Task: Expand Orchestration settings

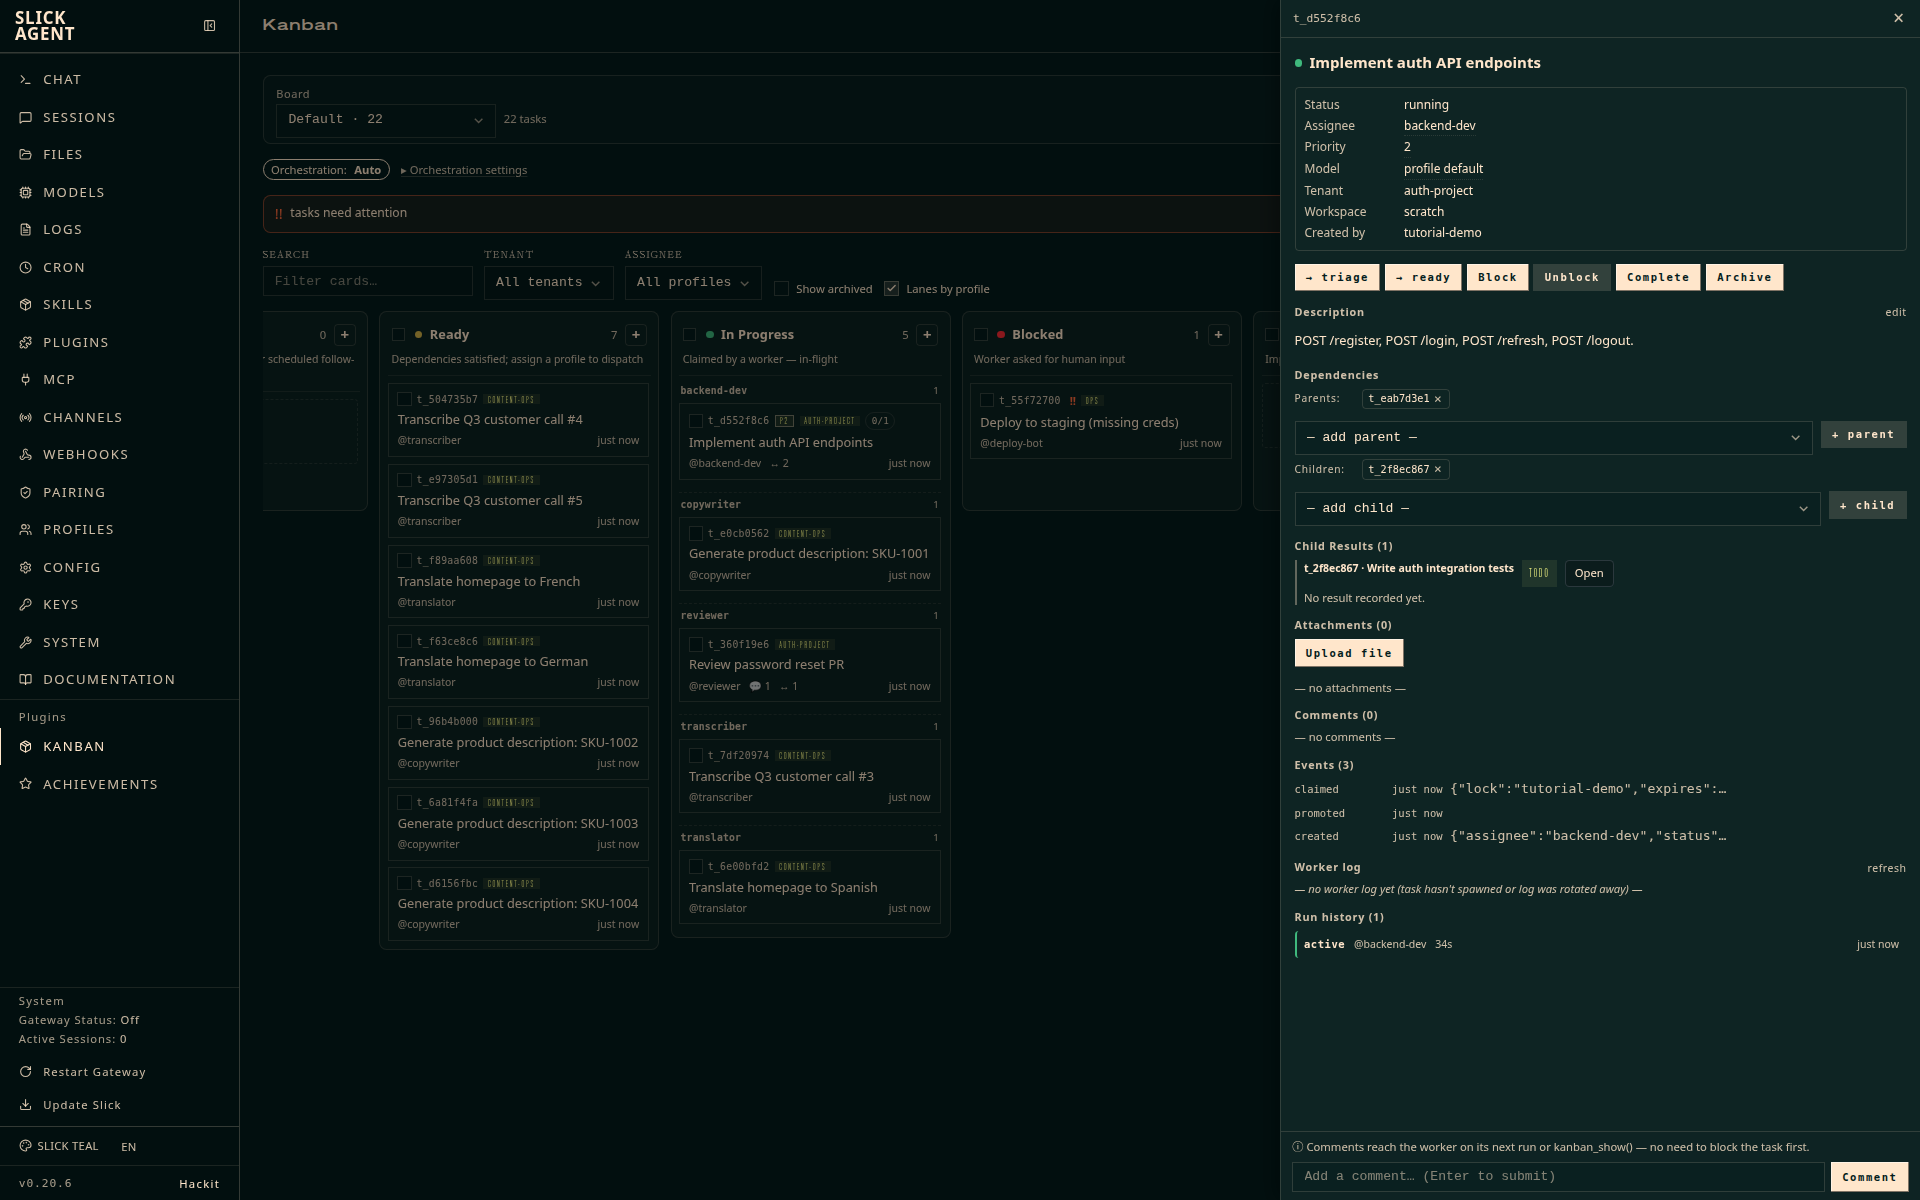Action: point(464,170)
